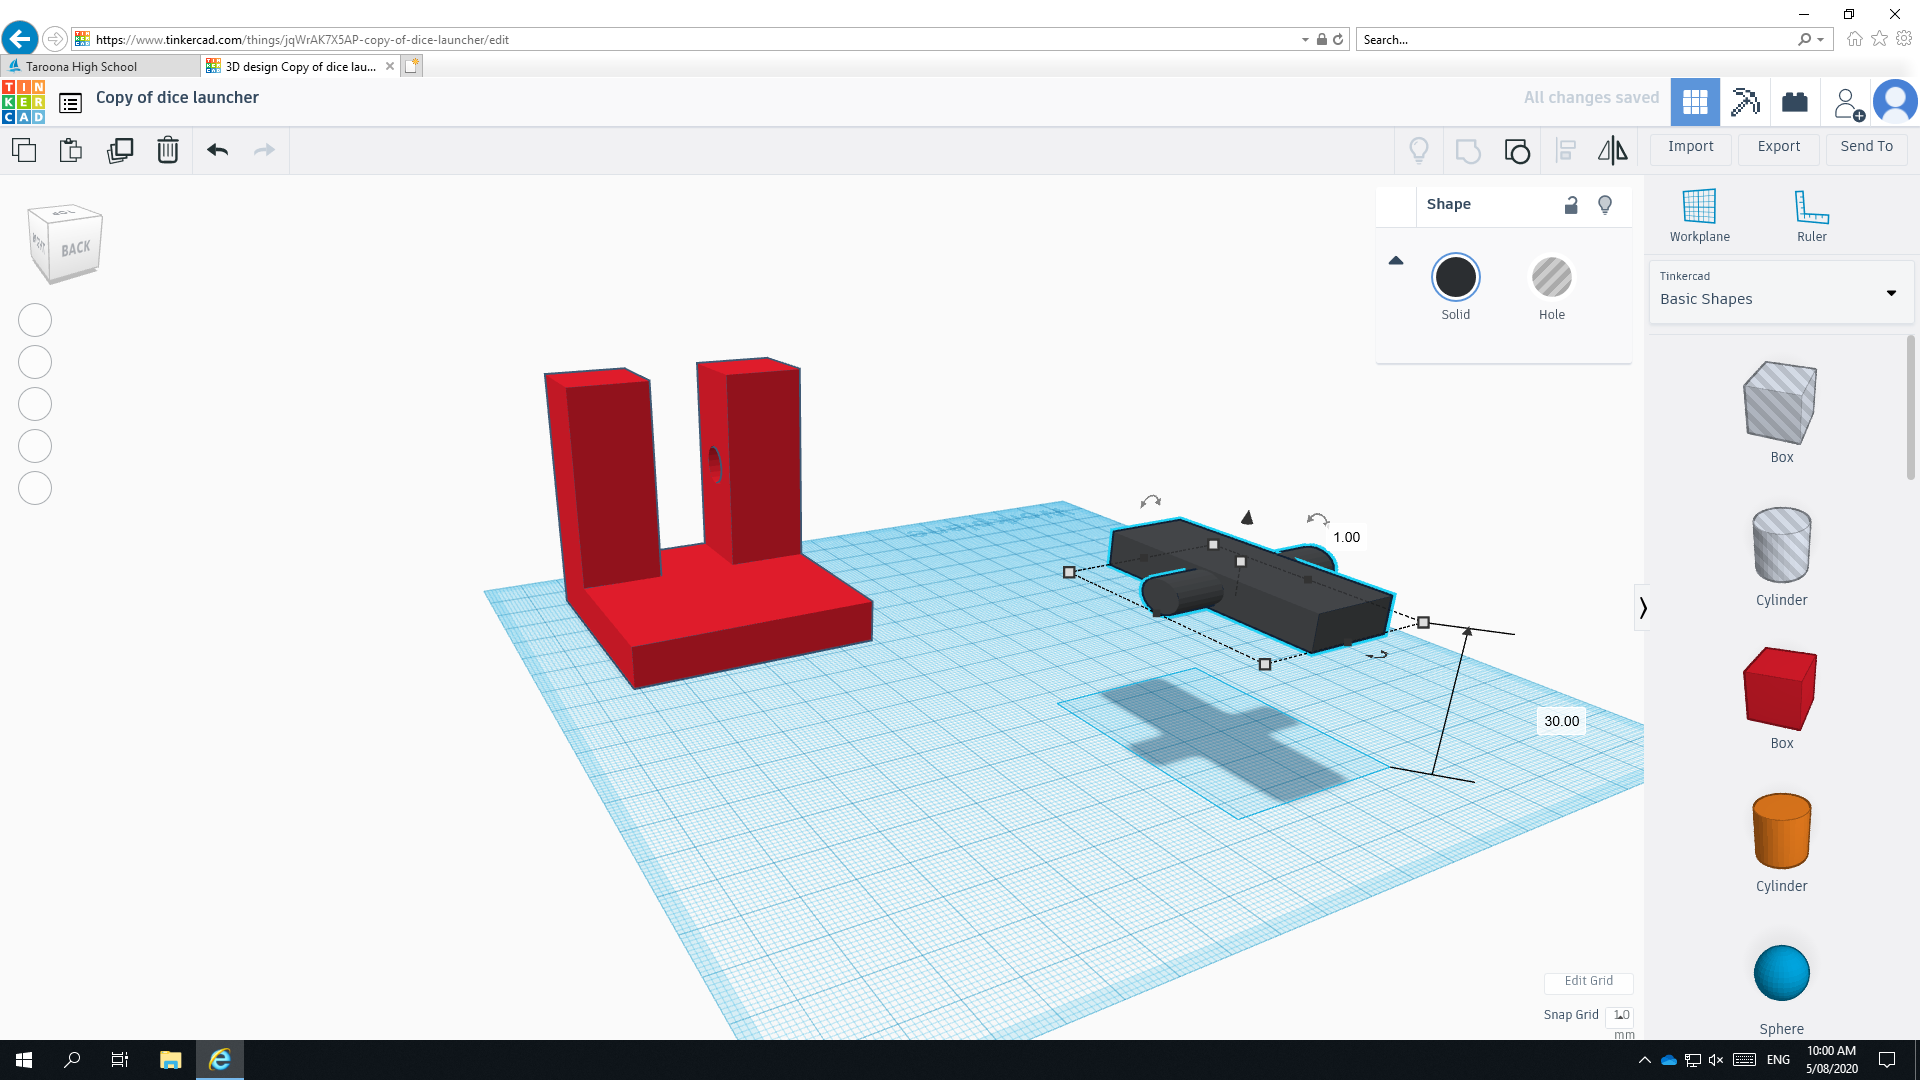Click the Mirror tool icon
1920x1080 pixels.
pos(1612,151)
